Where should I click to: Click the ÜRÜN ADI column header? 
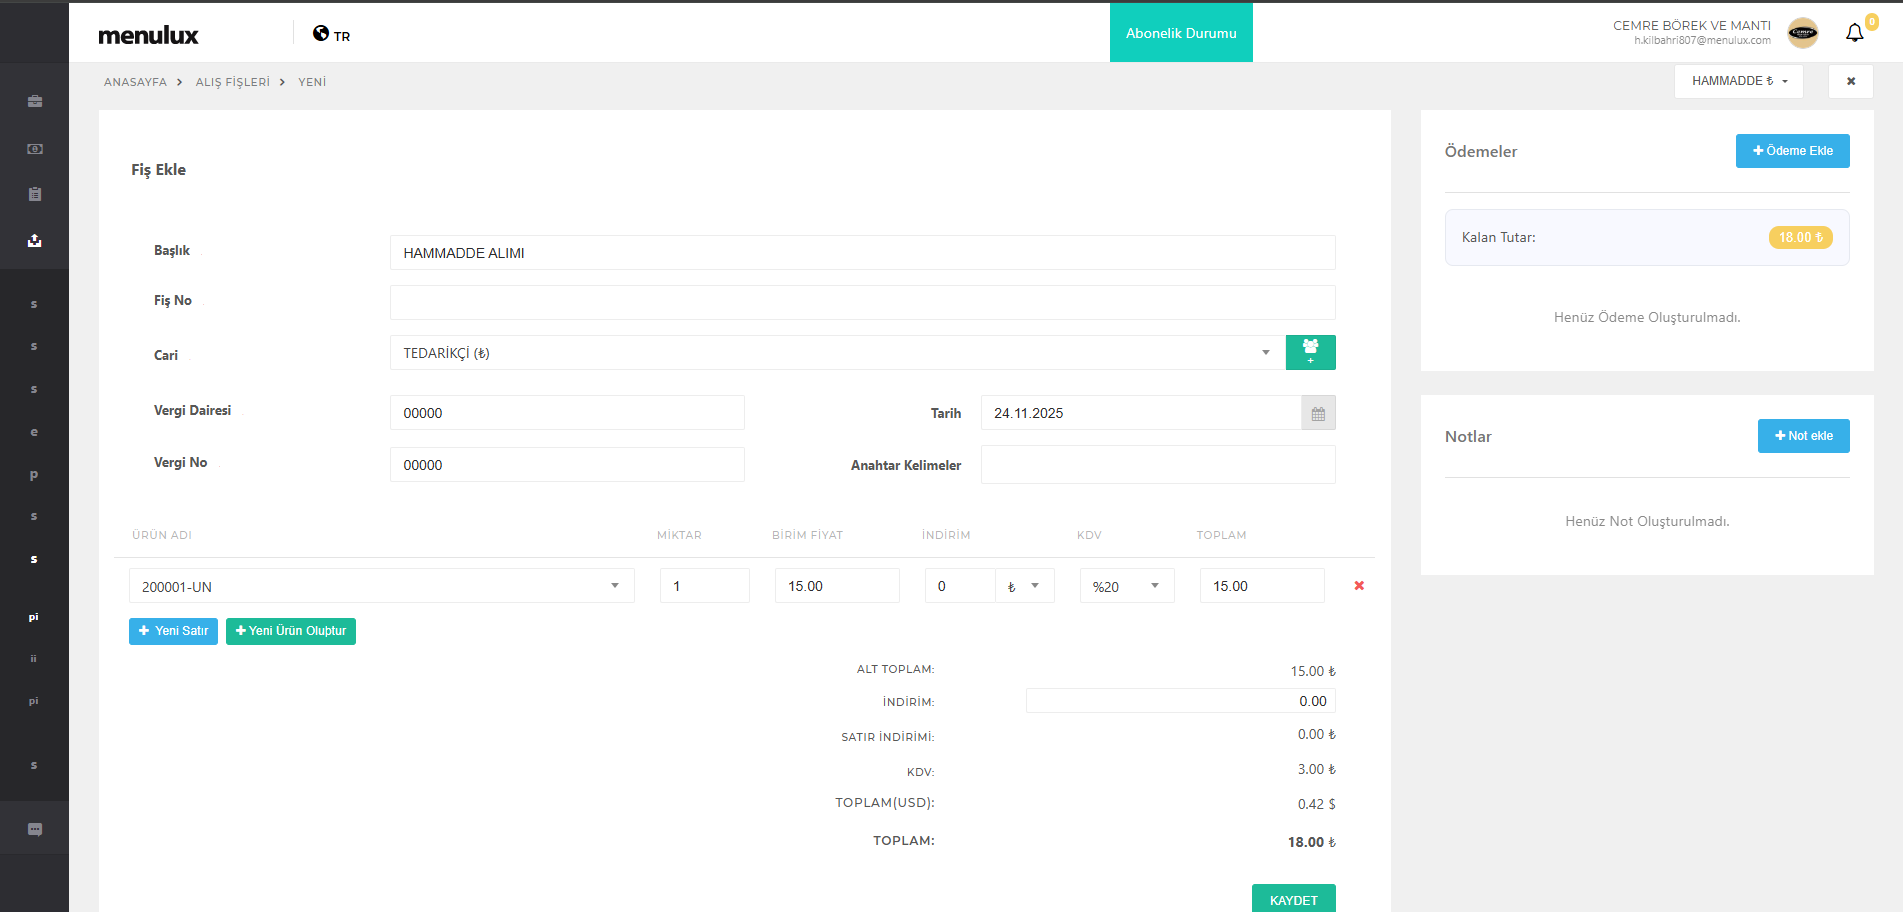coord(162,535)
